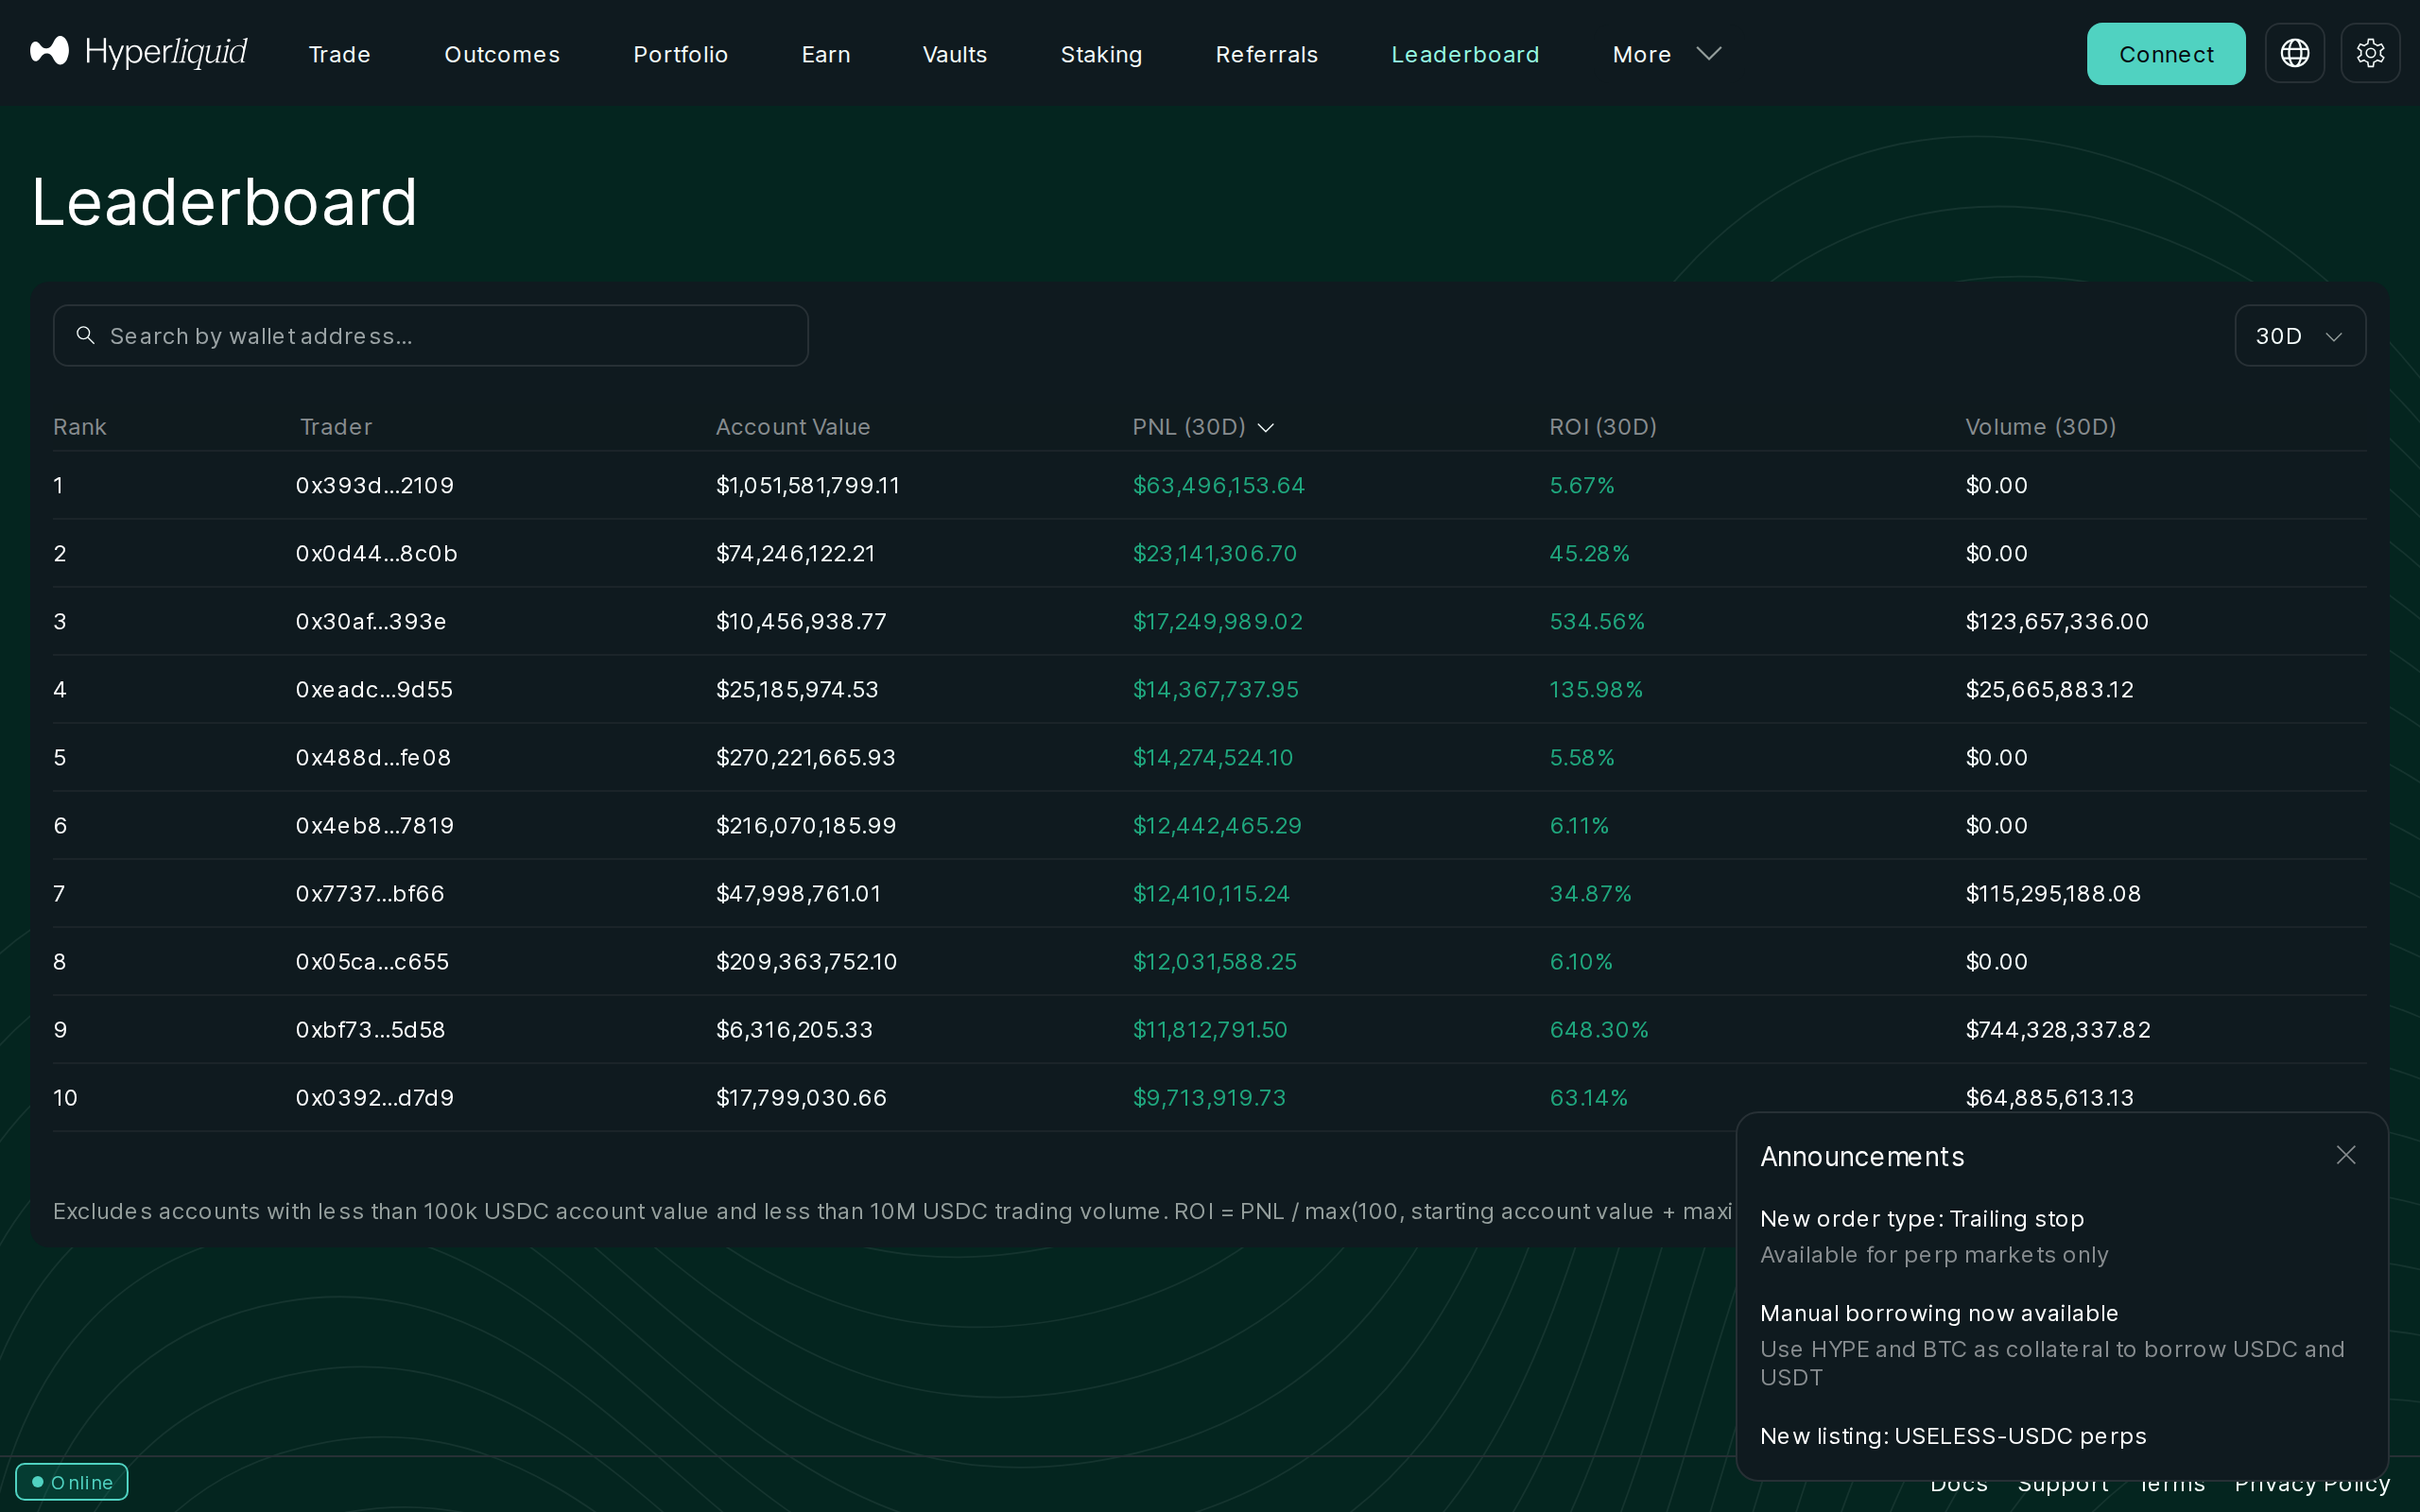The height and width of the screenshot is (1512, 2420).
Task: Open trader 0x488d...fe08
Action: [372, 757]
